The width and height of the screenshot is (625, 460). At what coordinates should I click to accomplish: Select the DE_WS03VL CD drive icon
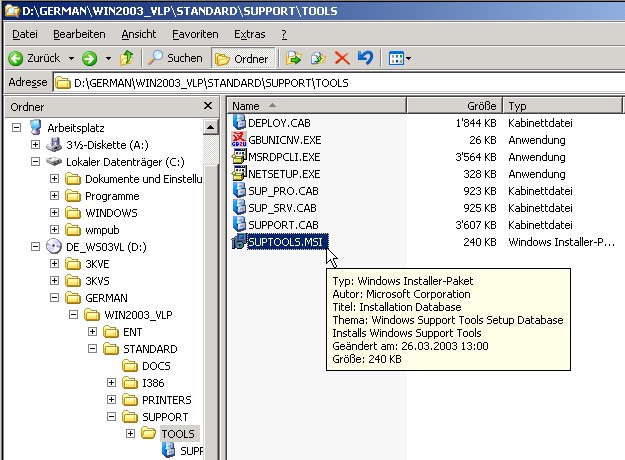tap(54, 247)
